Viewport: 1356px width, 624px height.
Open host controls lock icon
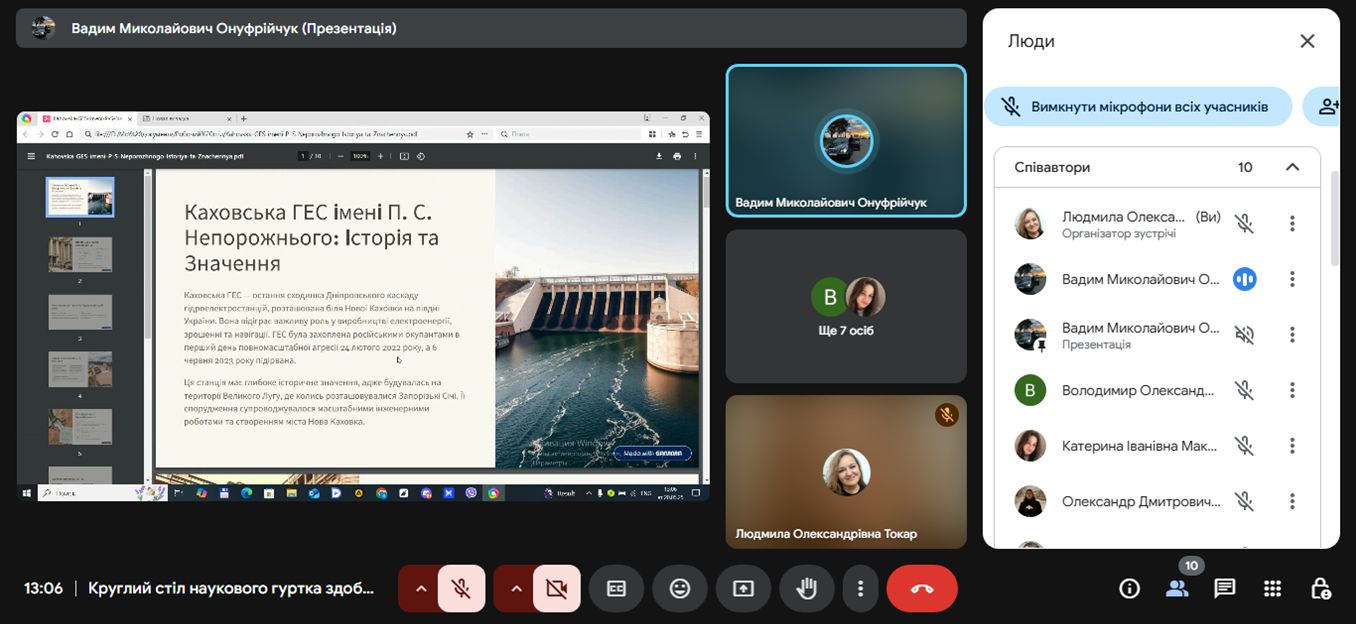pos(1320,589)
